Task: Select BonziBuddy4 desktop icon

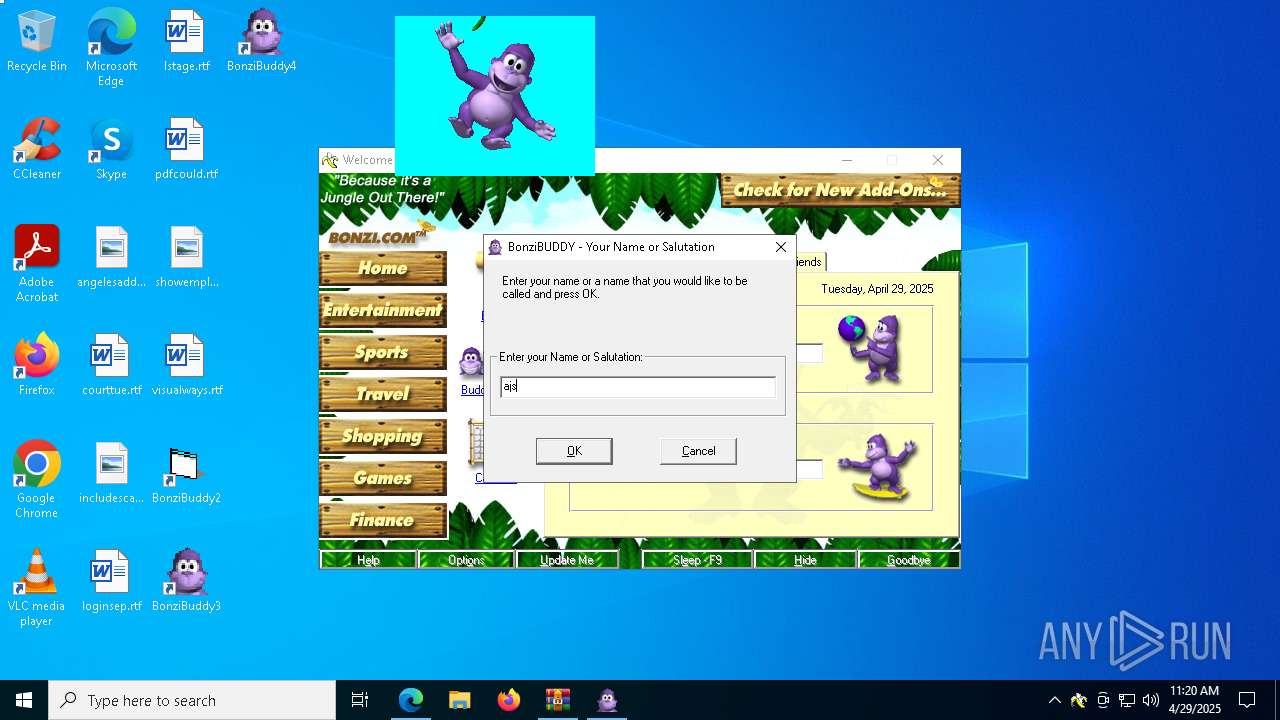Action: point(261,42)
